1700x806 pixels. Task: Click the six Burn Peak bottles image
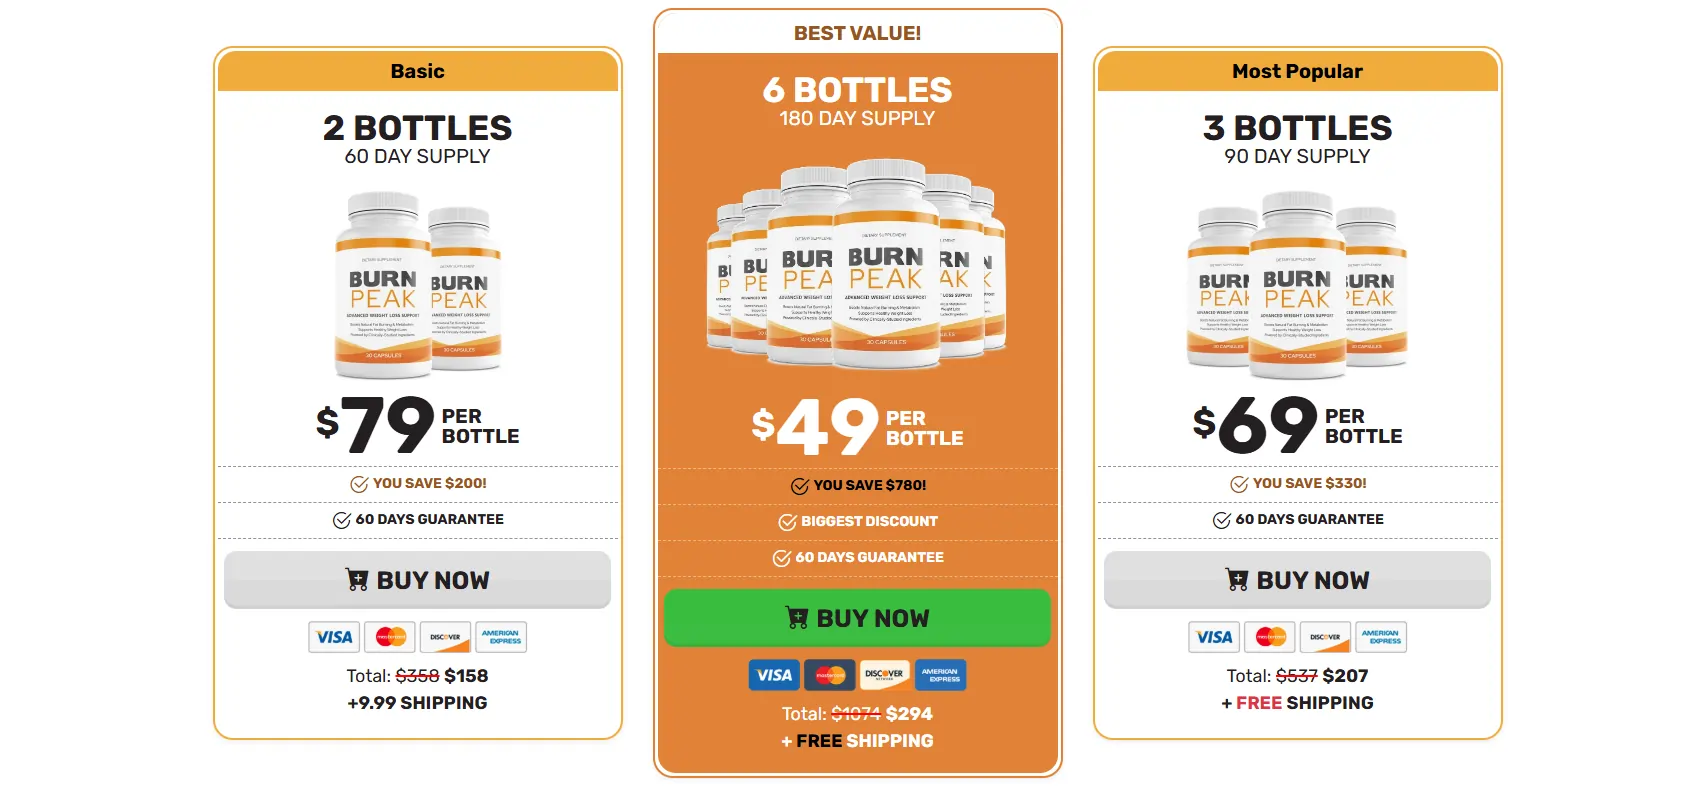tap(857, 265)
